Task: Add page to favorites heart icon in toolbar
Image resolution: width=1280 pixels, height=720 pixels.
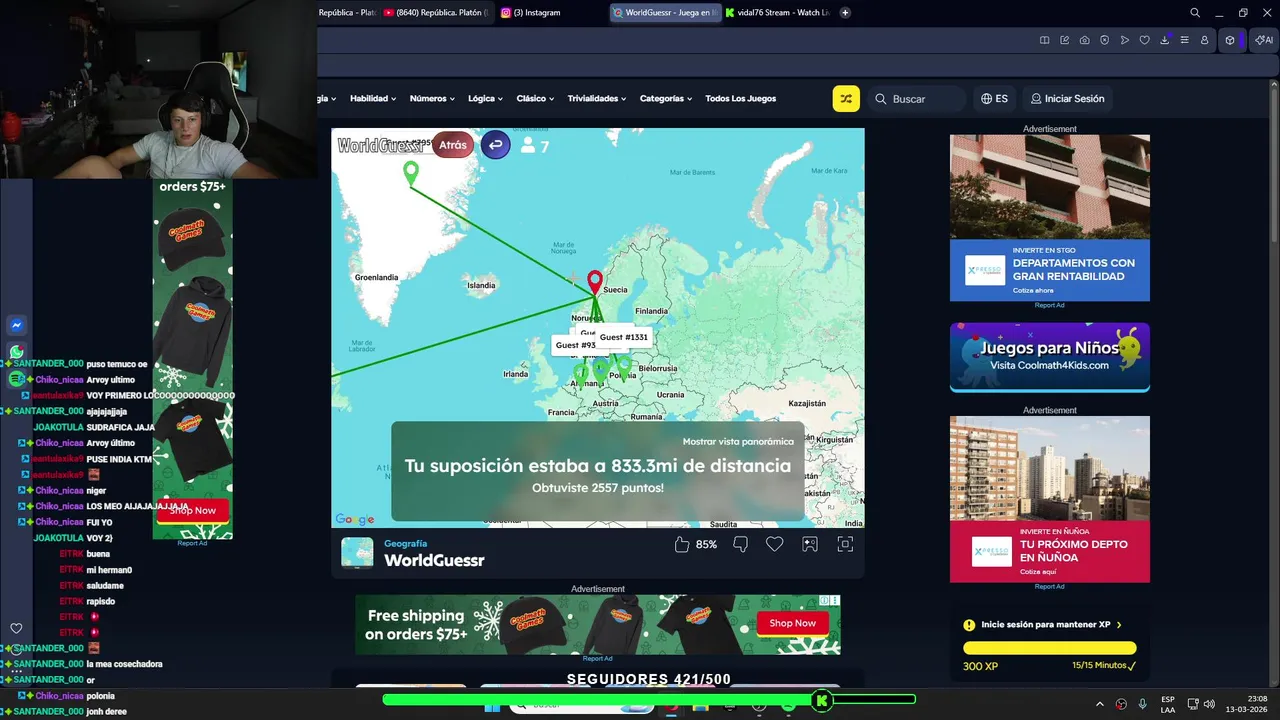Action: 1145,40
